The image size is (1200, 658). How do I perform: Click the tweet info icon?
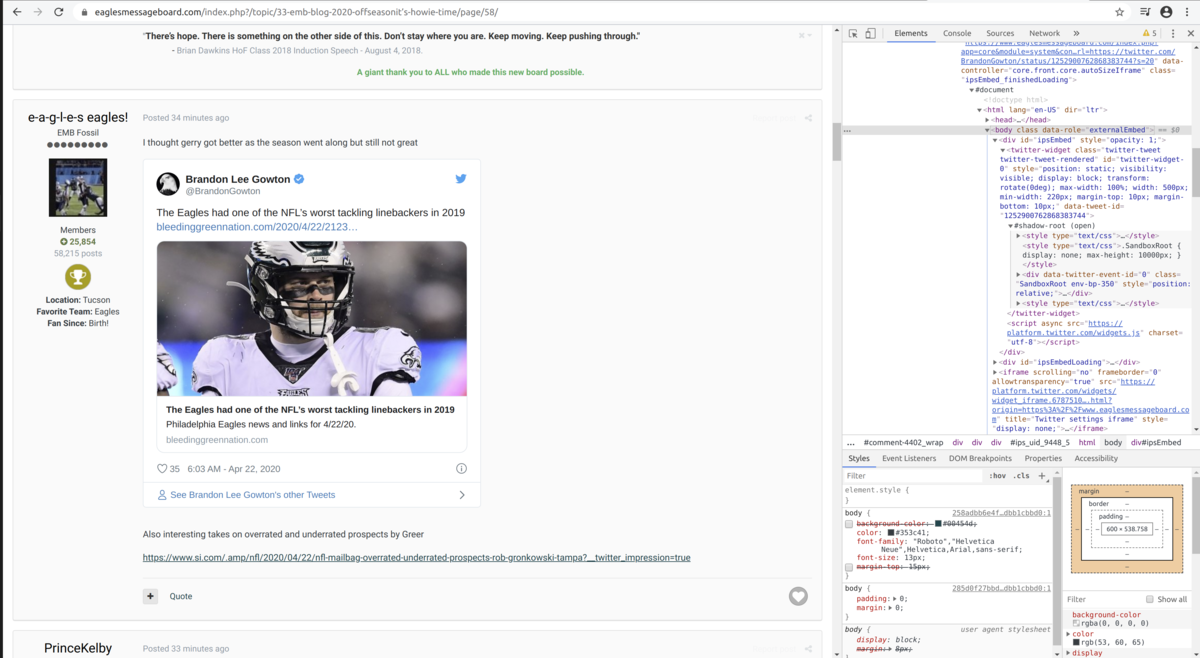tap(461, 468)
